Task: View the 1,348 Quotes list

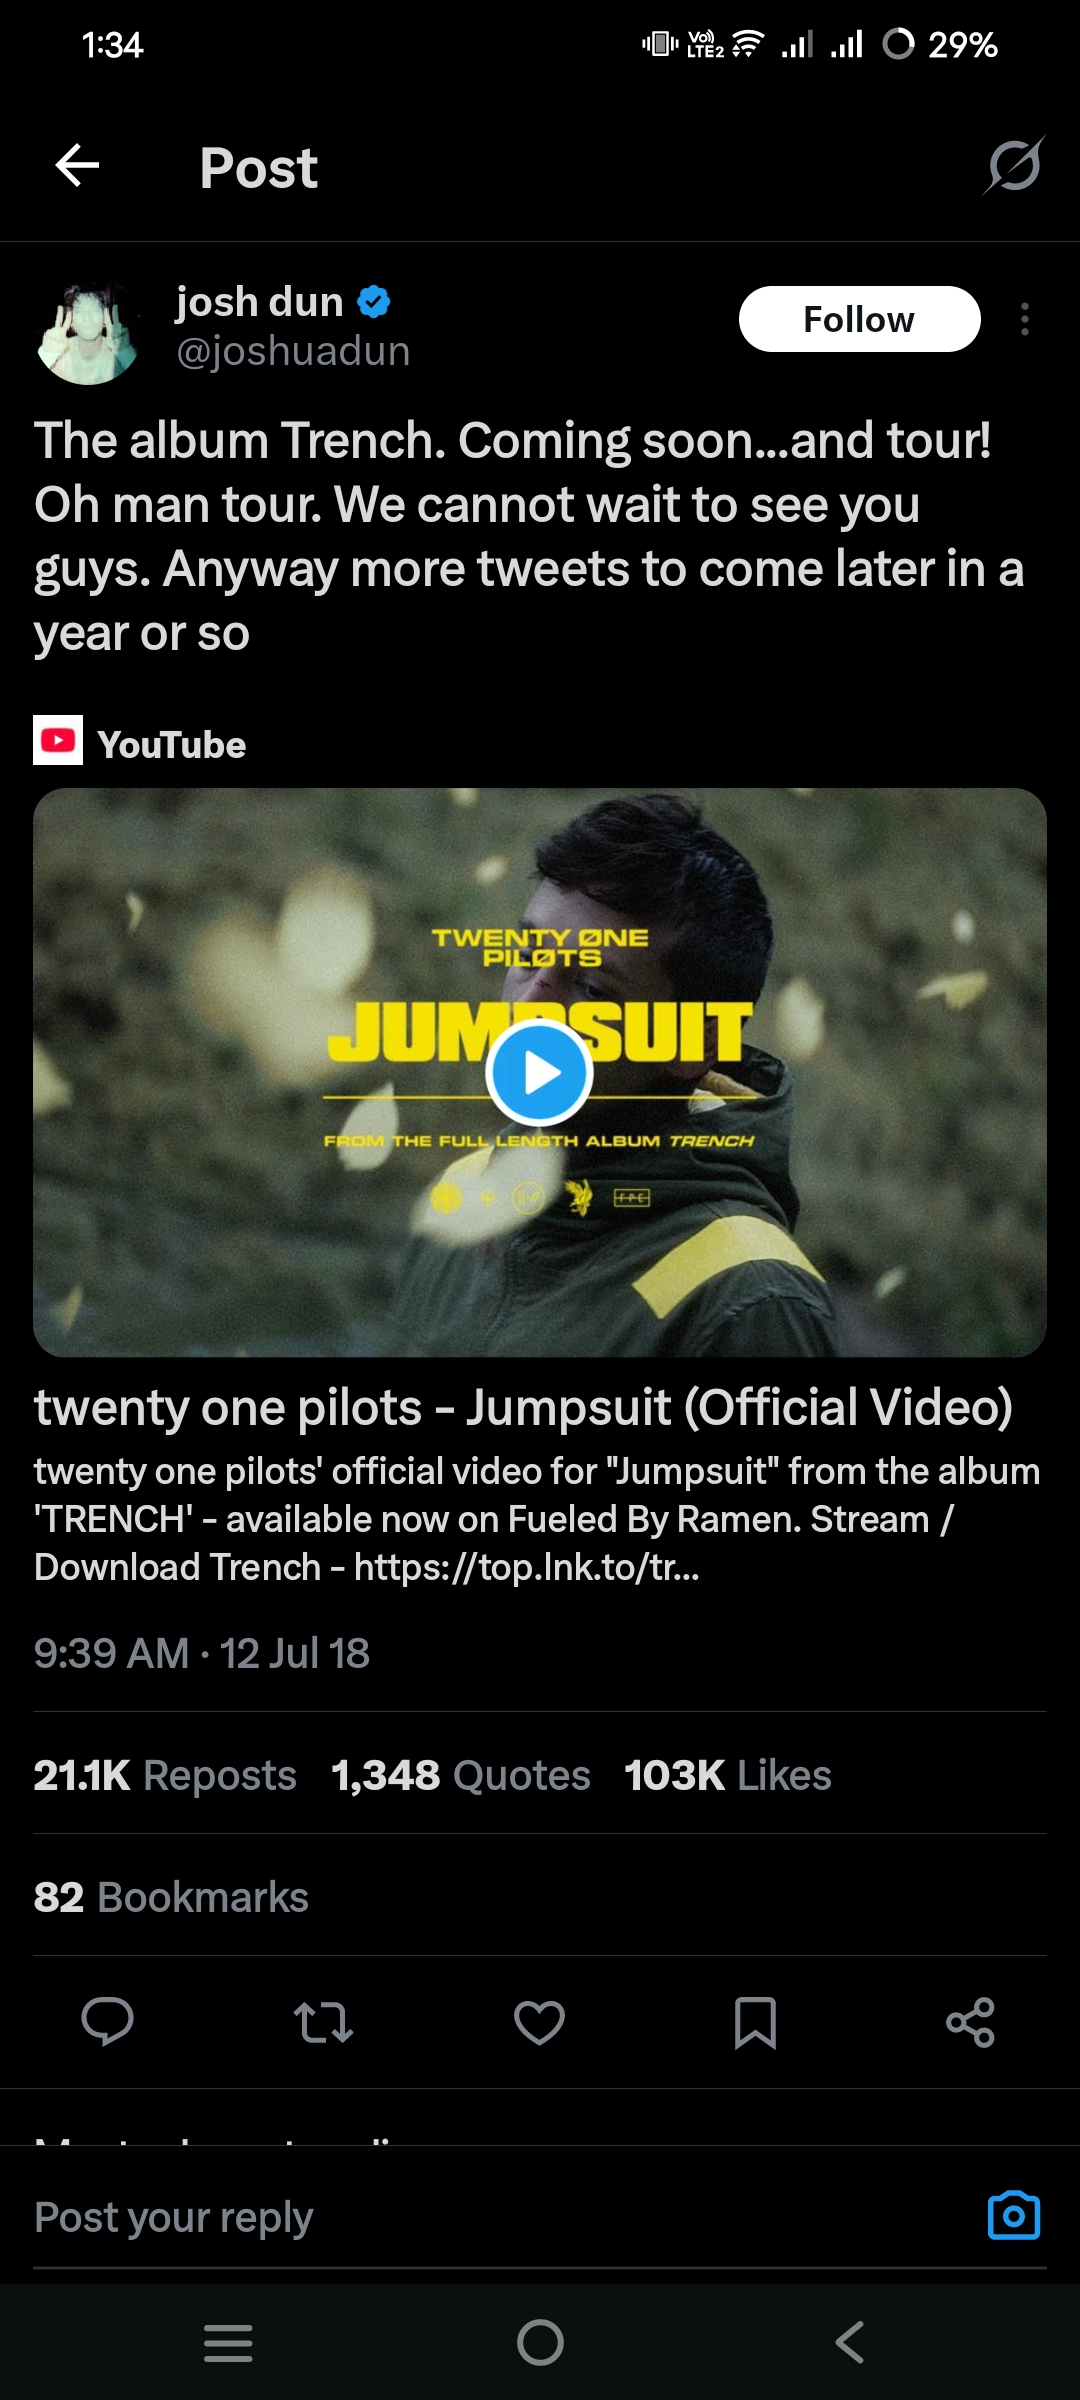Action: (x=461, y=1775)
